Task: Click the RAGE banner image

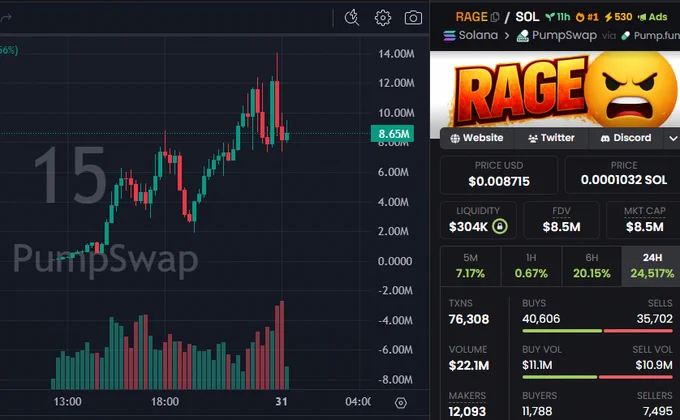Action: [555, 89]
